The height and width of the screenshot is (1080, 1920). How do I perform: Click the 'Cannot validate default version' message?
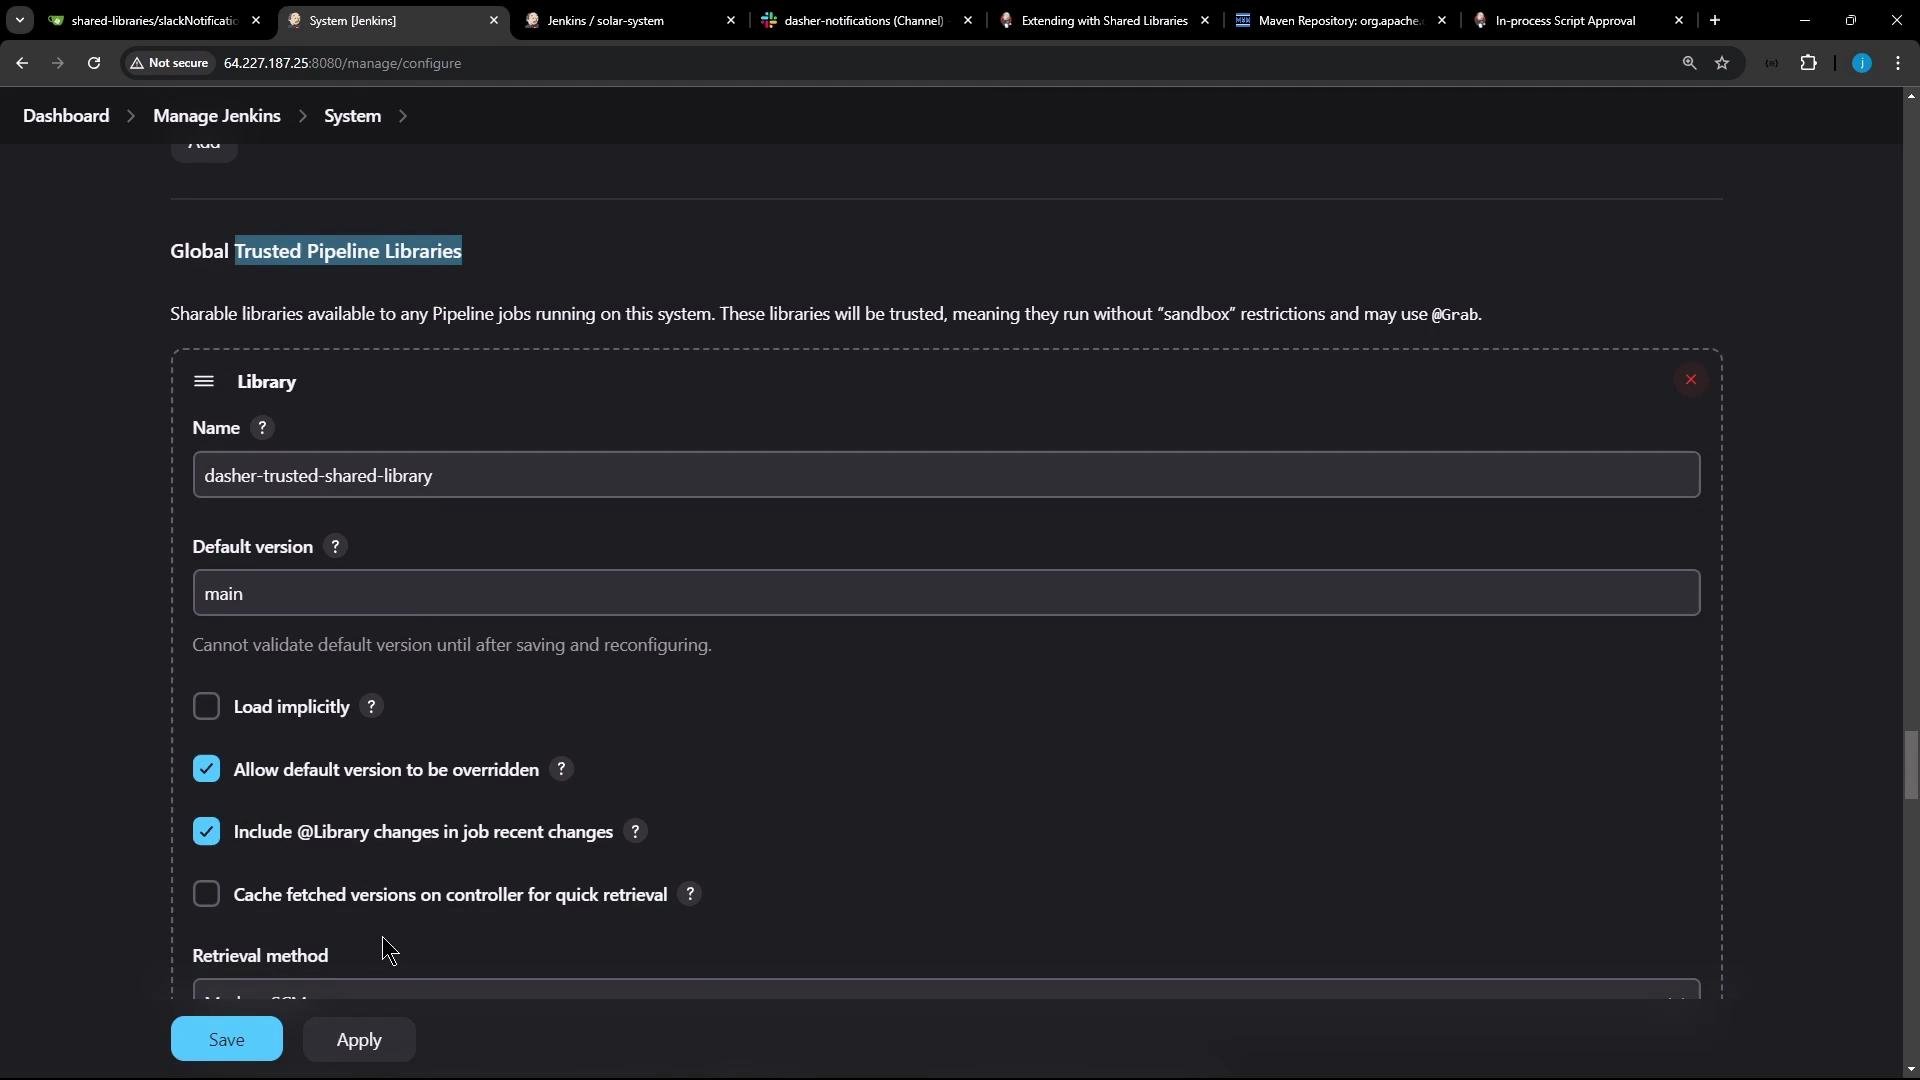(x=452, y=645)
